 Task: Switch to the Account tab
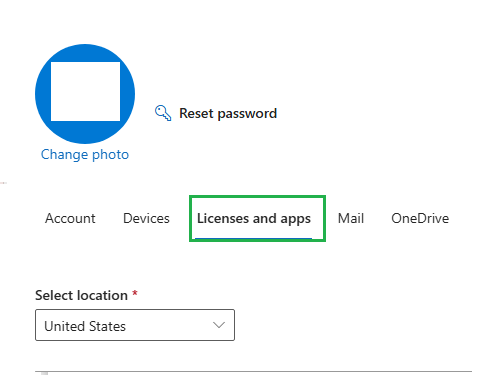(x=70, y=219)
